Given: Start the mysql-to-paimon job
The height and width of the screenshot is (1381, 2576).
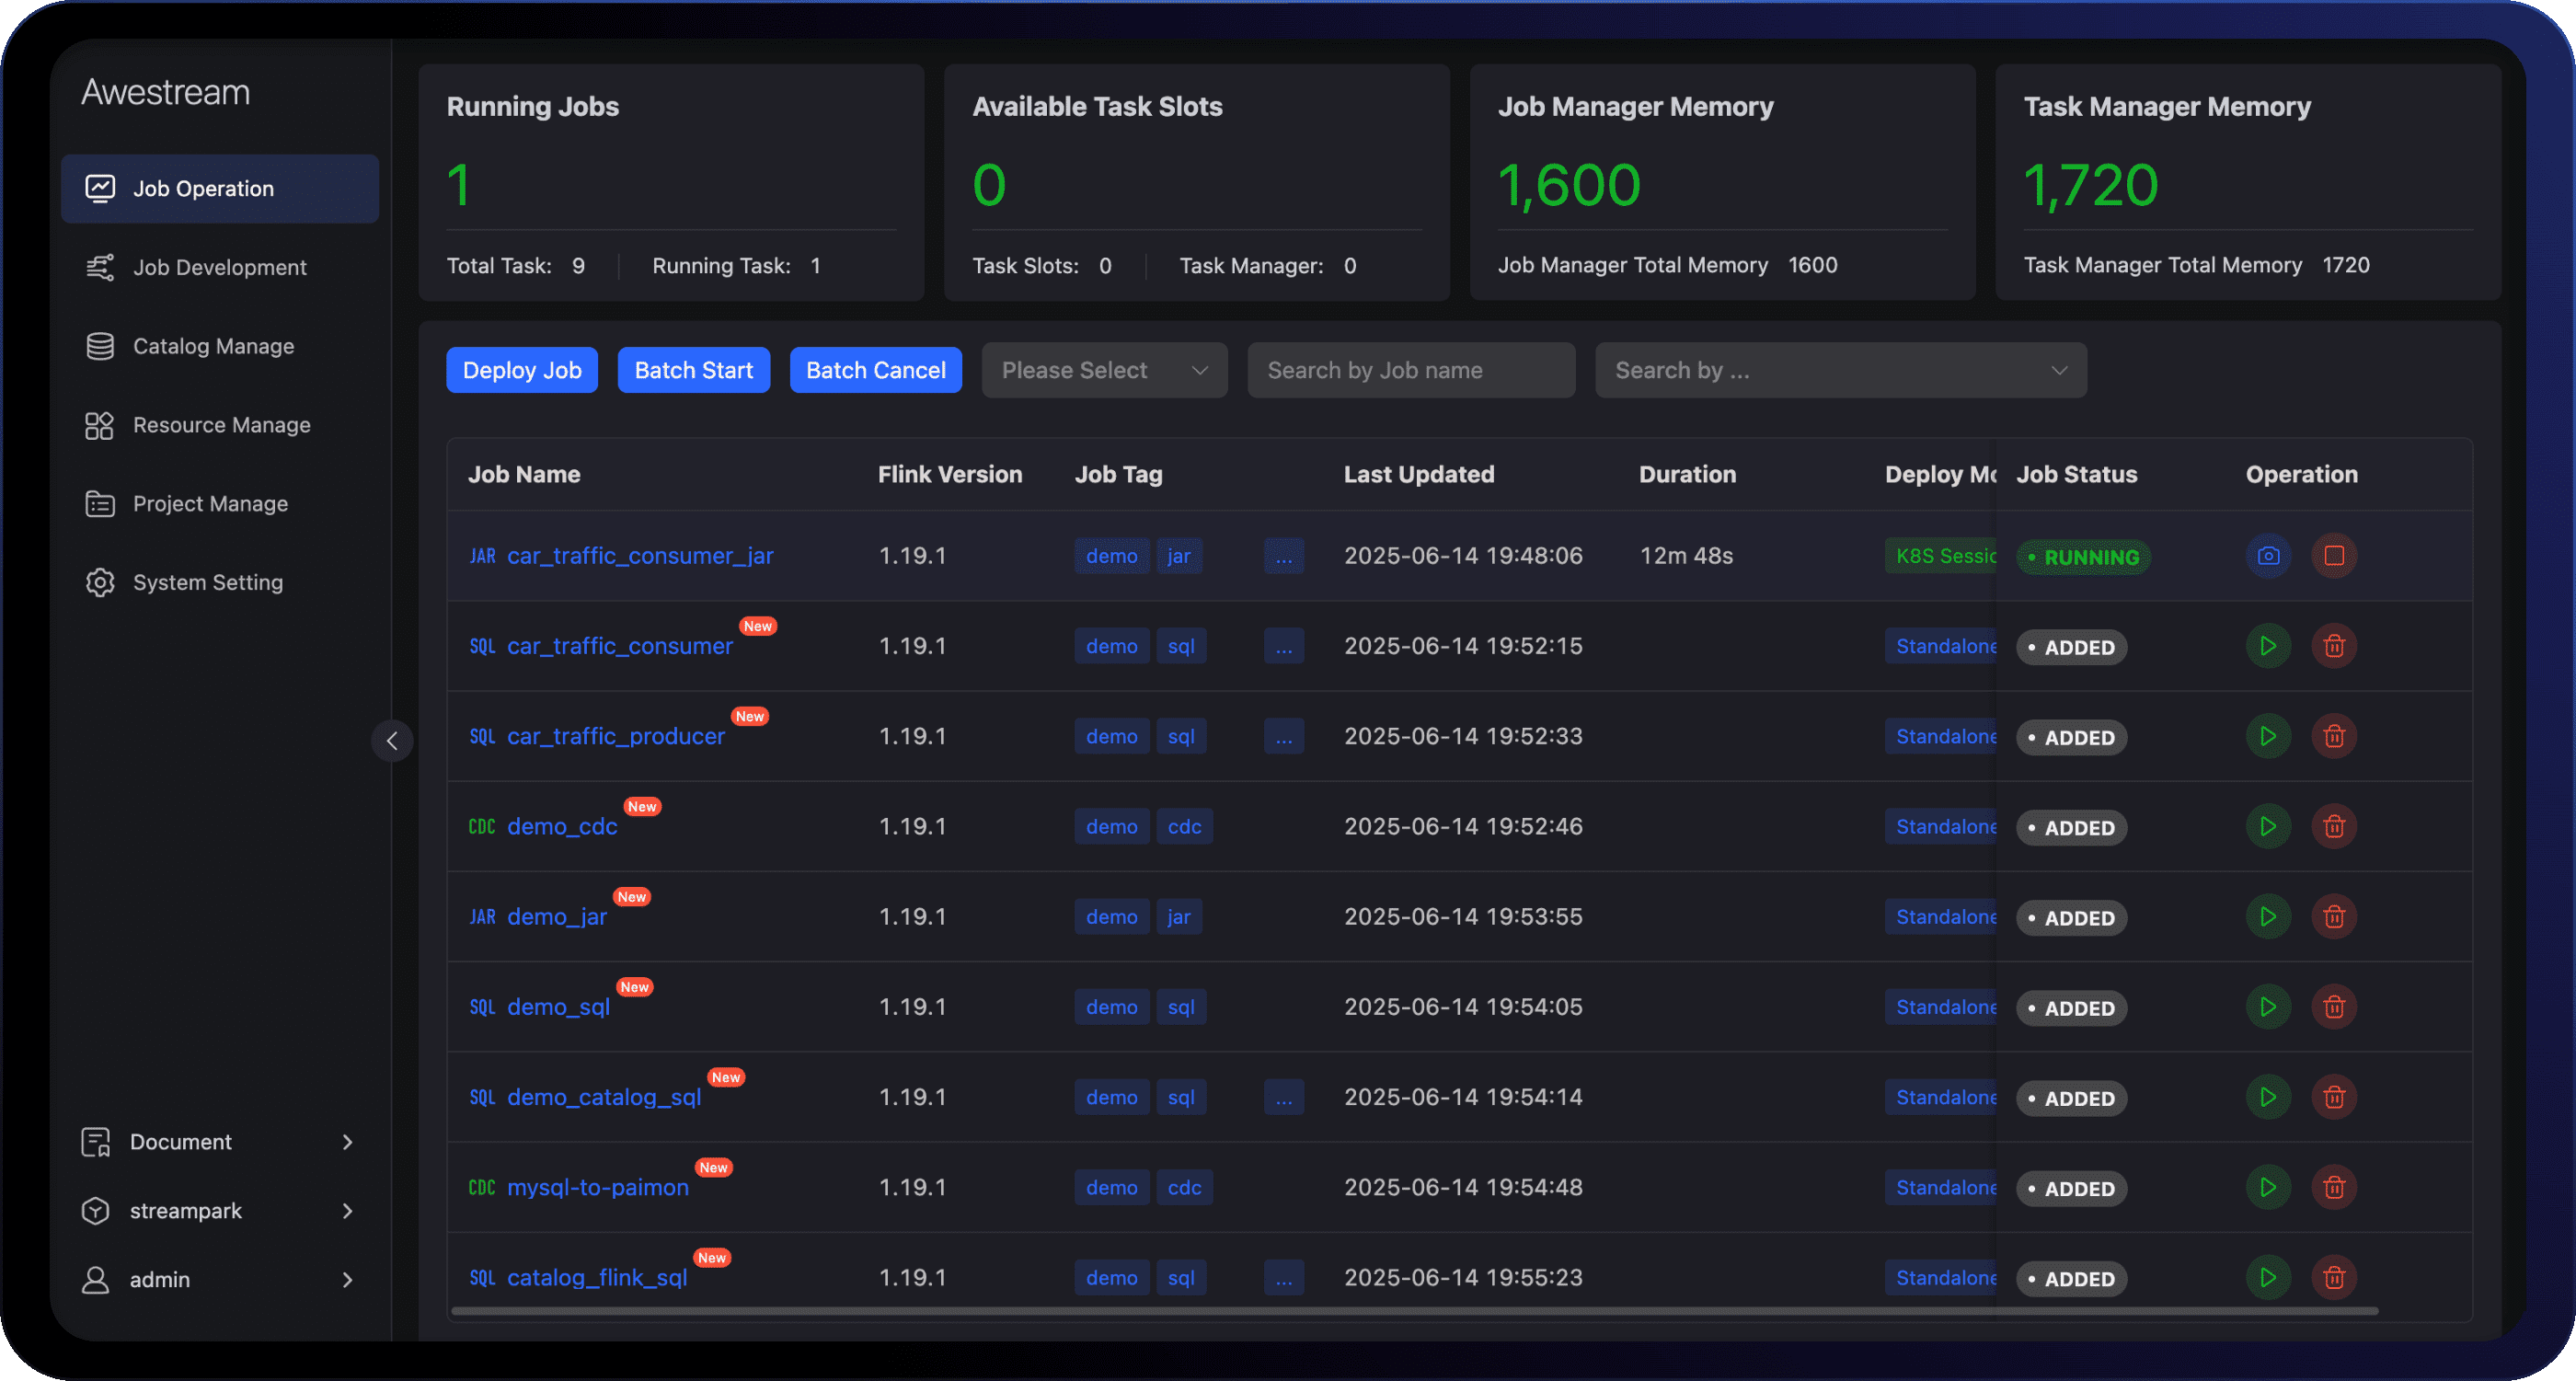Looking at the screenshot, I should tap(2267, 1187).
